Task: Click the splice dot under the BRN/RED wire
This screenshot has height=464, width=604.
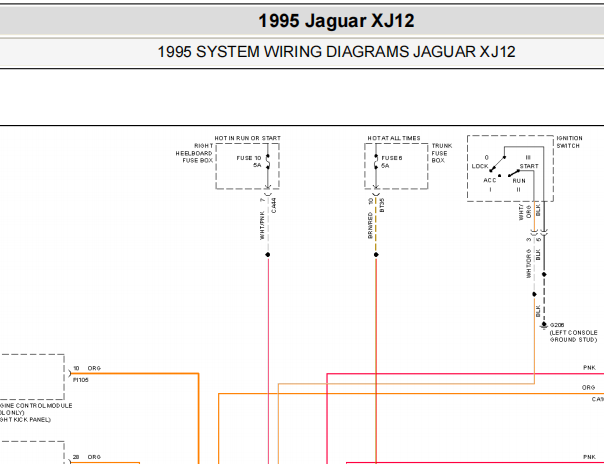Action: [x=376, y=255]
